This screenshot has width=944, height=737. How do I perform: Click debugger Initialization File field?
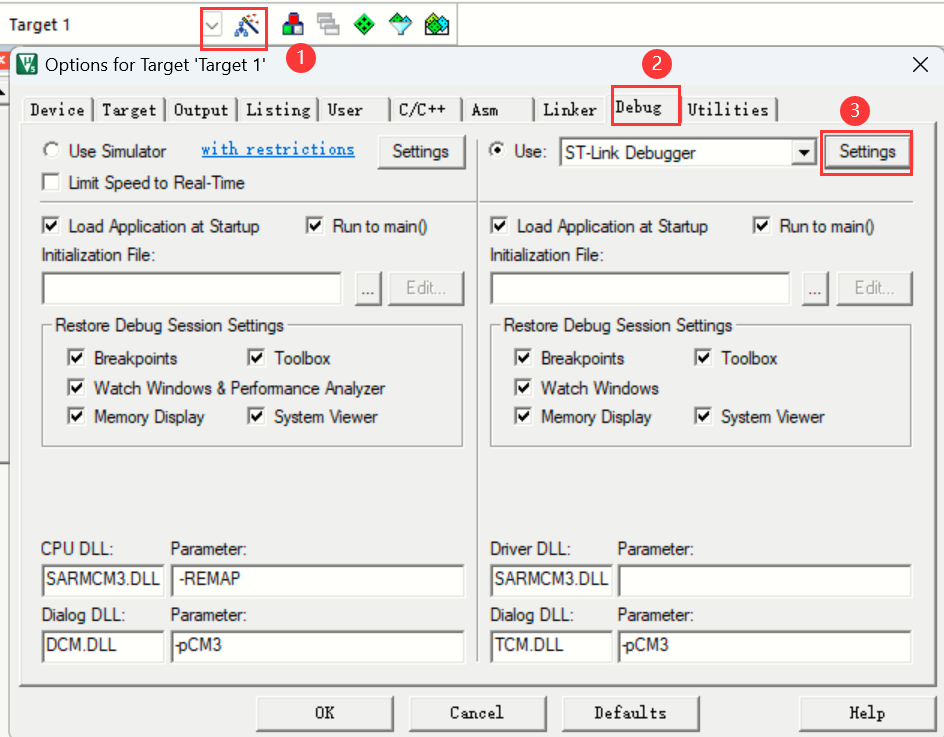coord(639,288)
